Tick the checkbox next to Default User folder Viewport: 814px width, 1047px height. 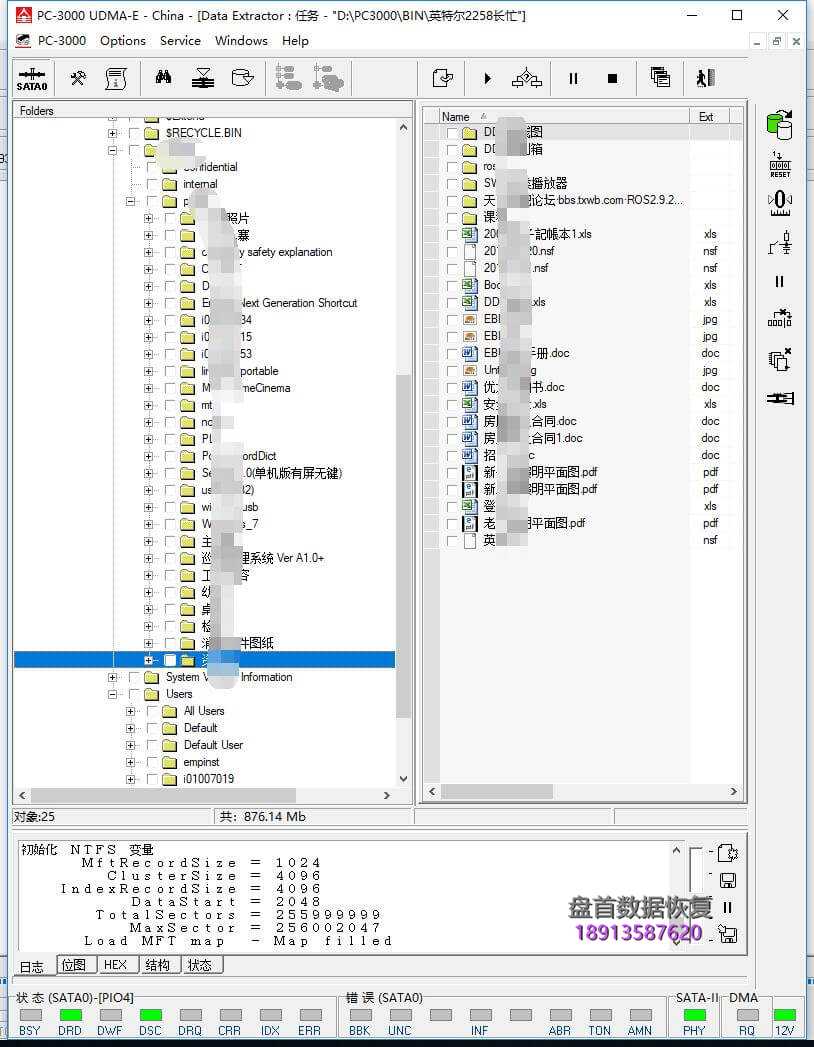tap(149, 744)
